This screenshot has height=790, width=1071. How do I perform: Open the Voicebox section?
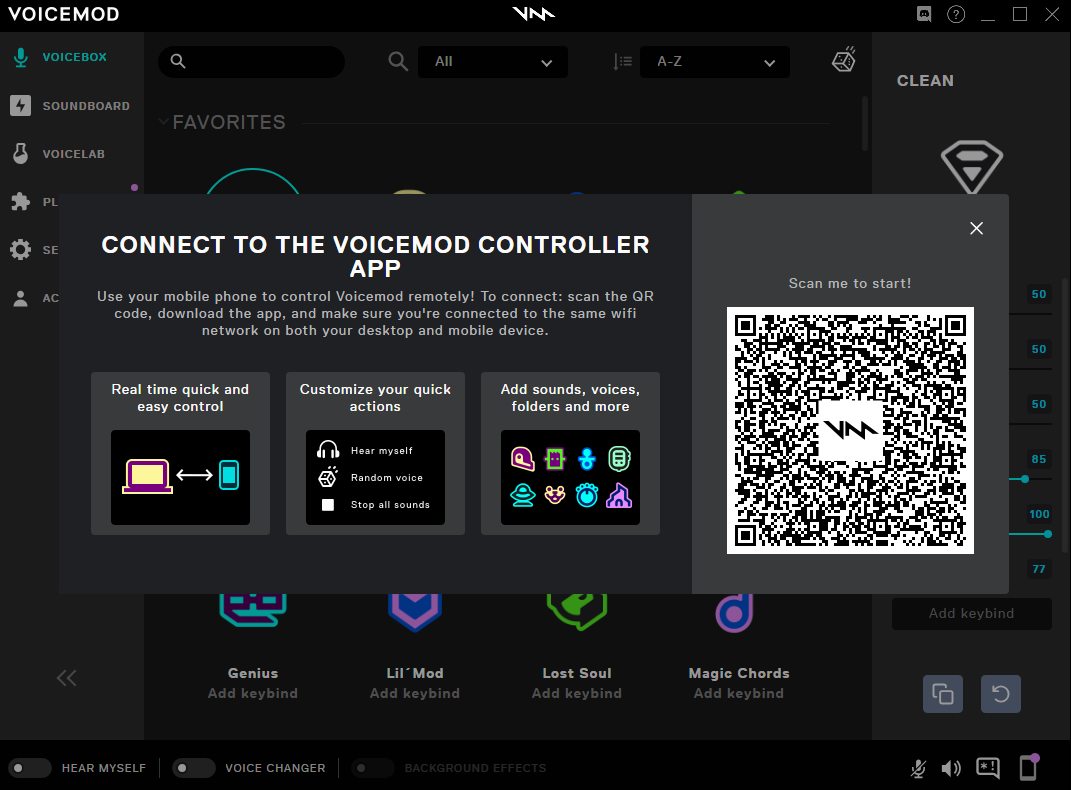(x=74, y=57)
